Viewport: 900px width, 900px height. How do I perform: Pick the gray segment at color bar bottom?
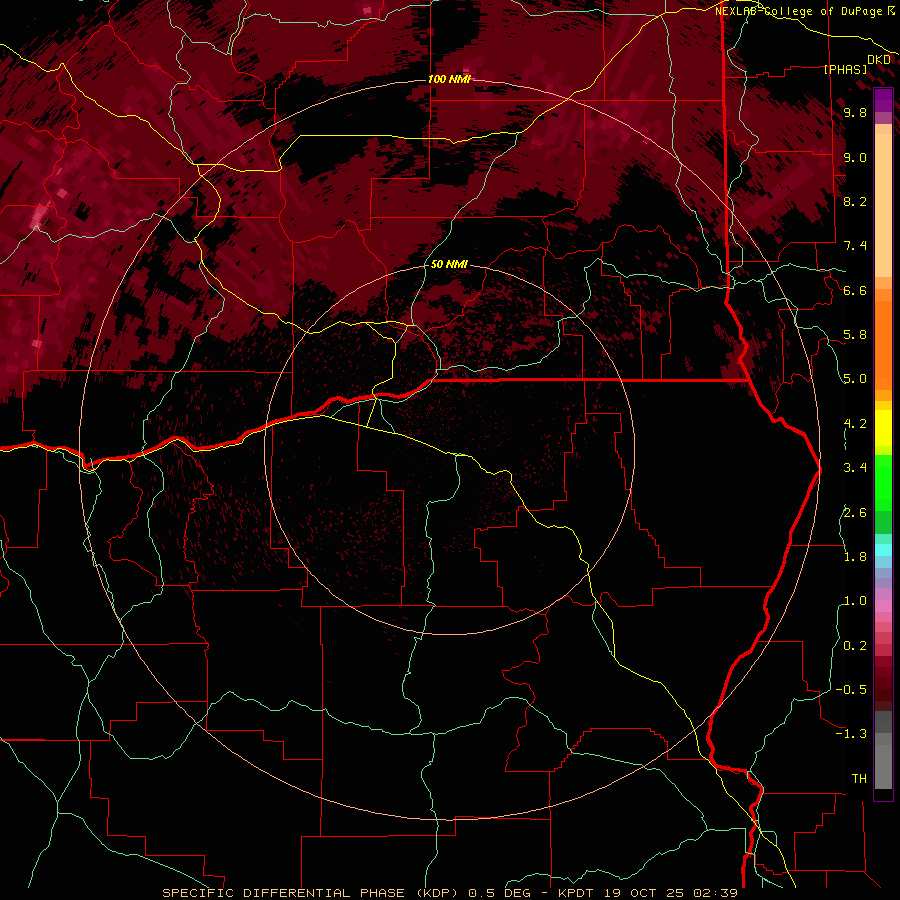click(883, 752)
